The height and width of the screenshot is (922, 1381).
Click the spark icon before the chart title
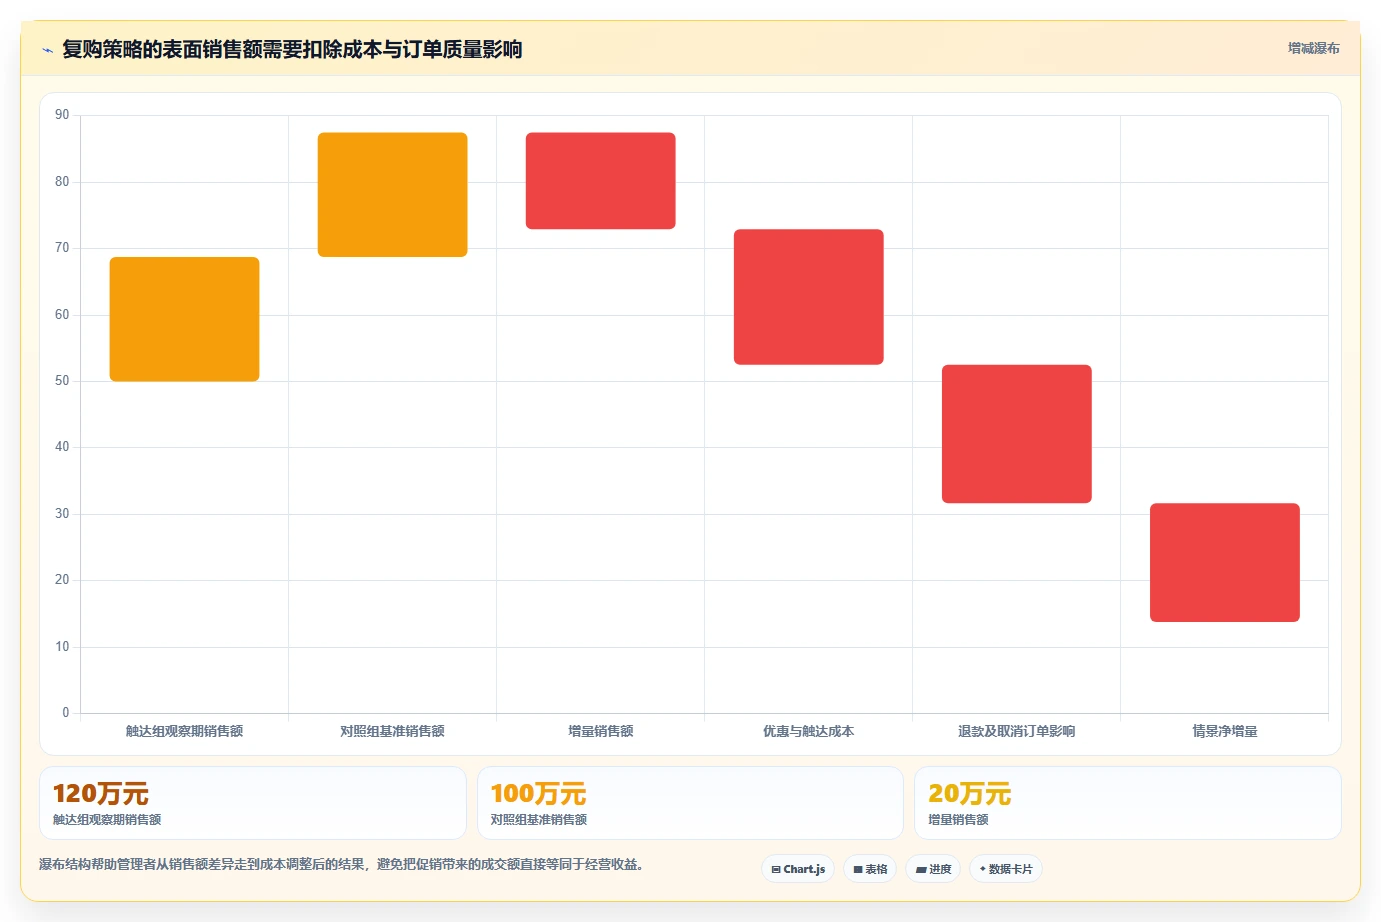point(47,50)
